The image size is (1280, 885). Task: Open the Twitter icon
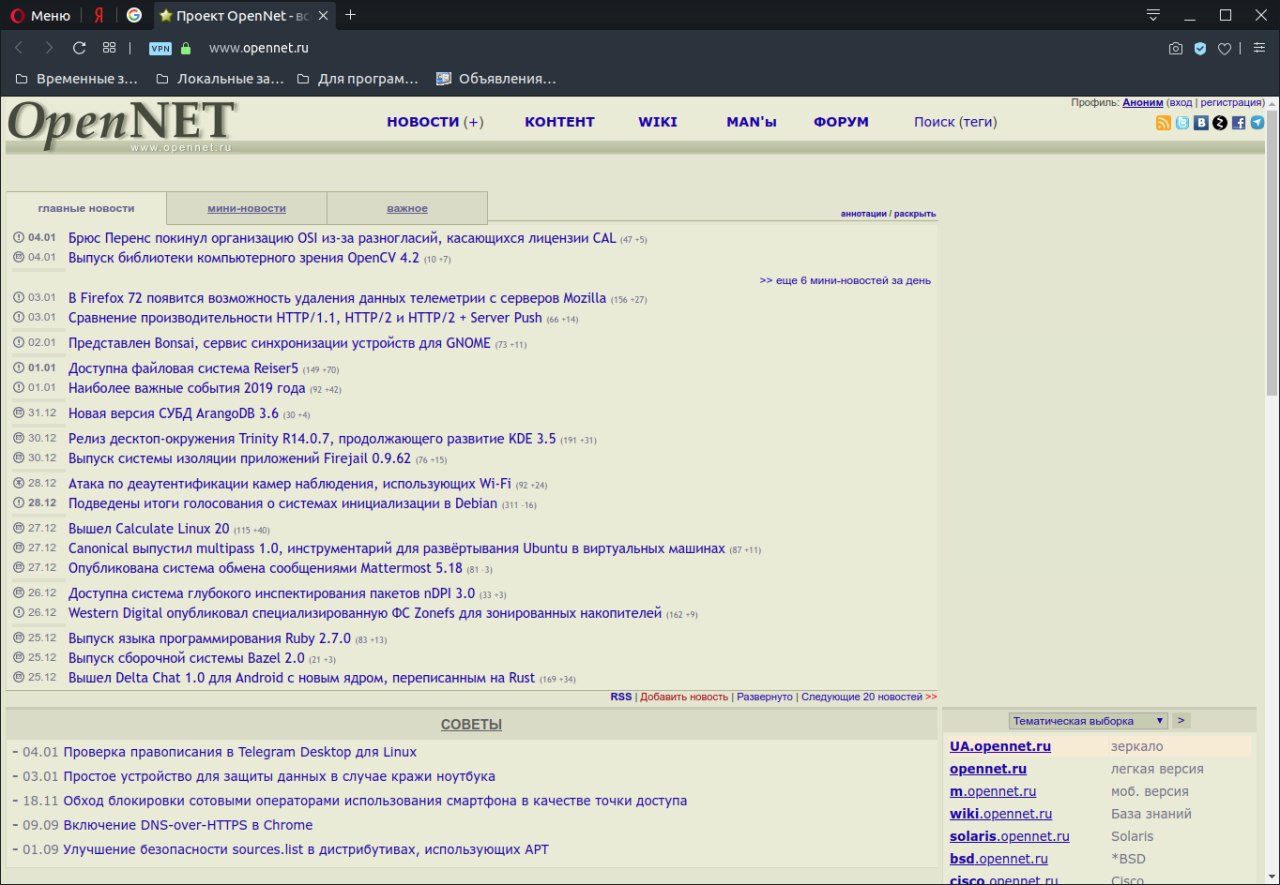point(1182,123)
